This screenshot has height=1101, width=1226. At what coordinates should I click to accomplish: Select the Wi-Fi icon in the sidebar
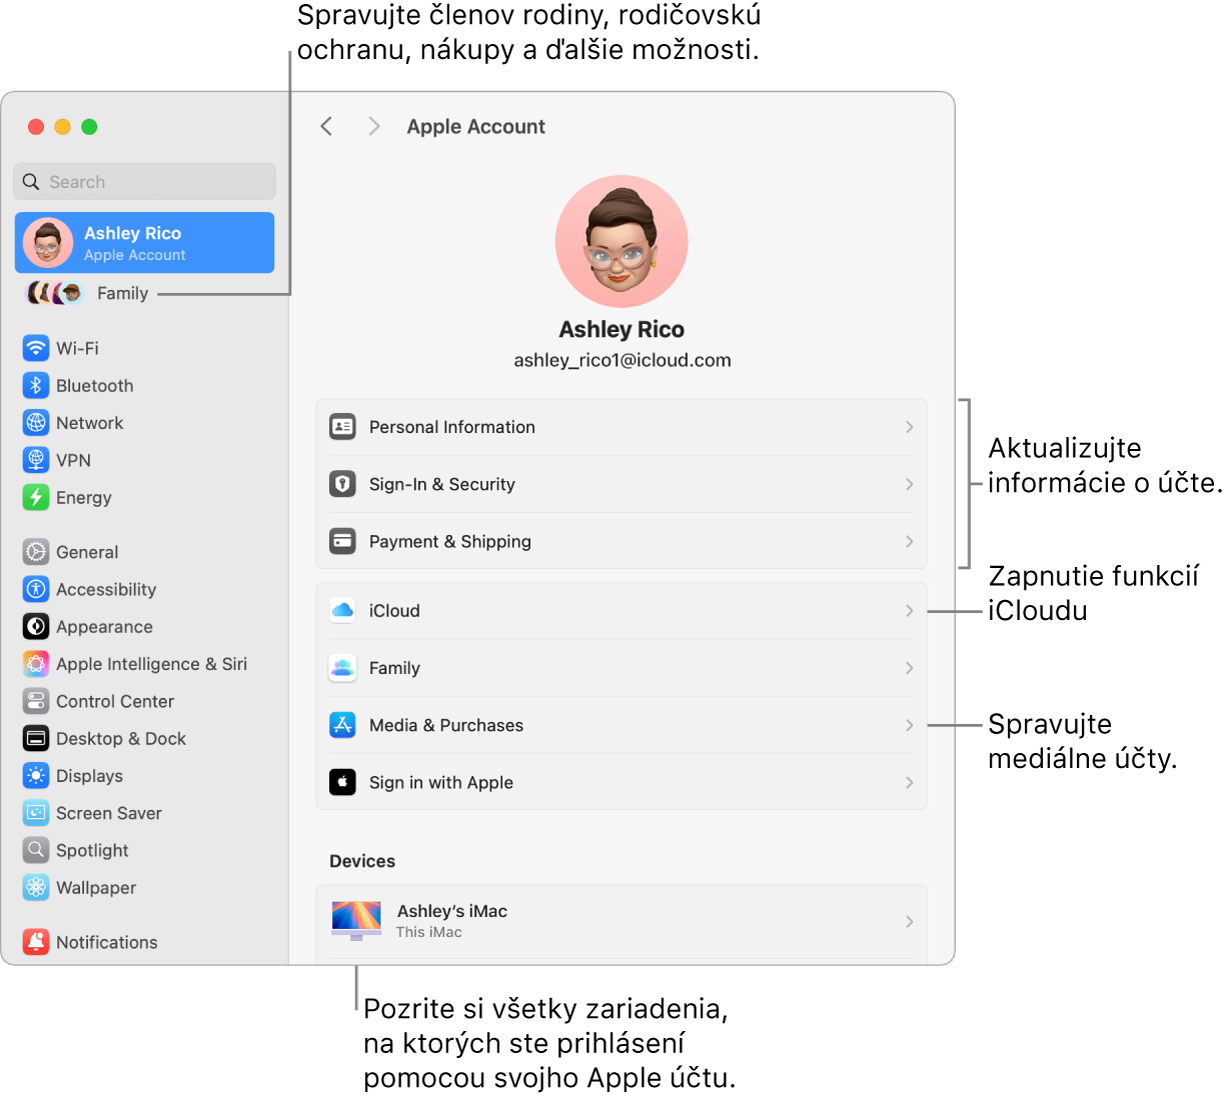36,348
